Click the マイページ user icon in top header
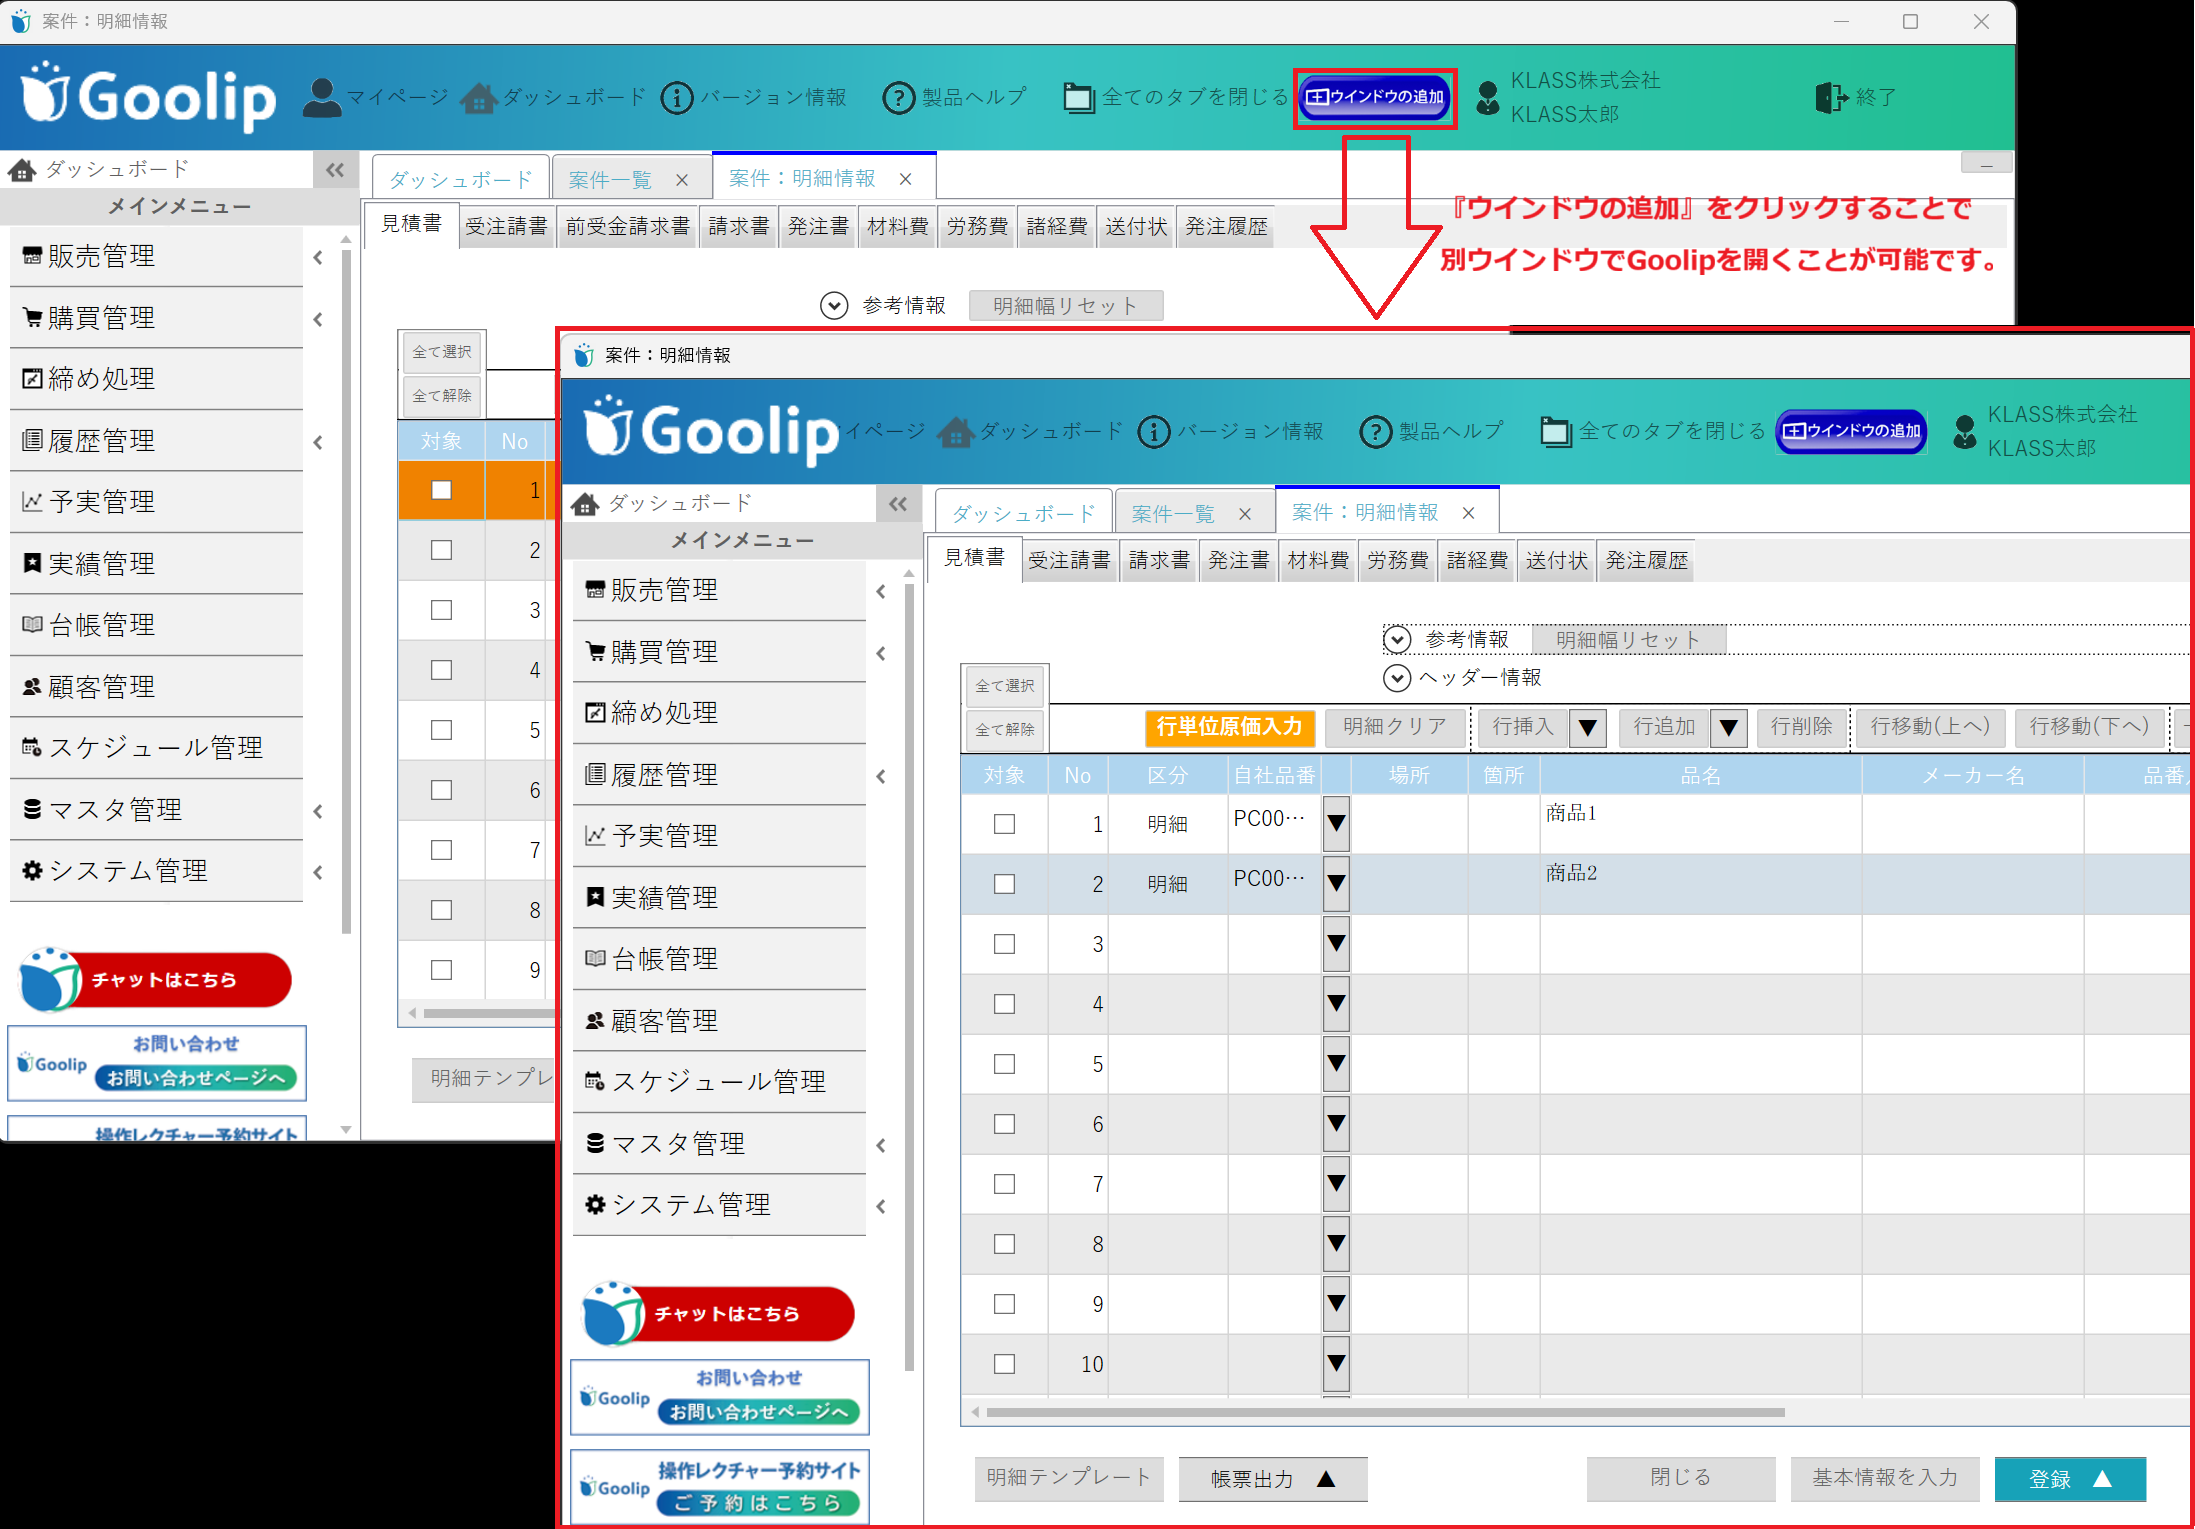Image resolution: width=2195 pixels, height=1529 pixels. point(322,98)
